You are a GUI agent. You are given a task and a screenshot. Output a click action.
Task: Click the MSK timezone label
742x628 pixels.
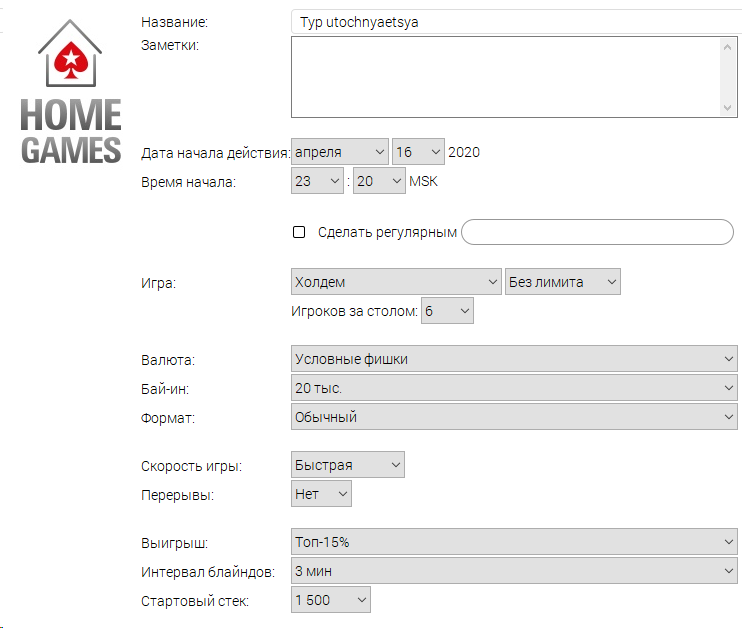tap(424, 181)
